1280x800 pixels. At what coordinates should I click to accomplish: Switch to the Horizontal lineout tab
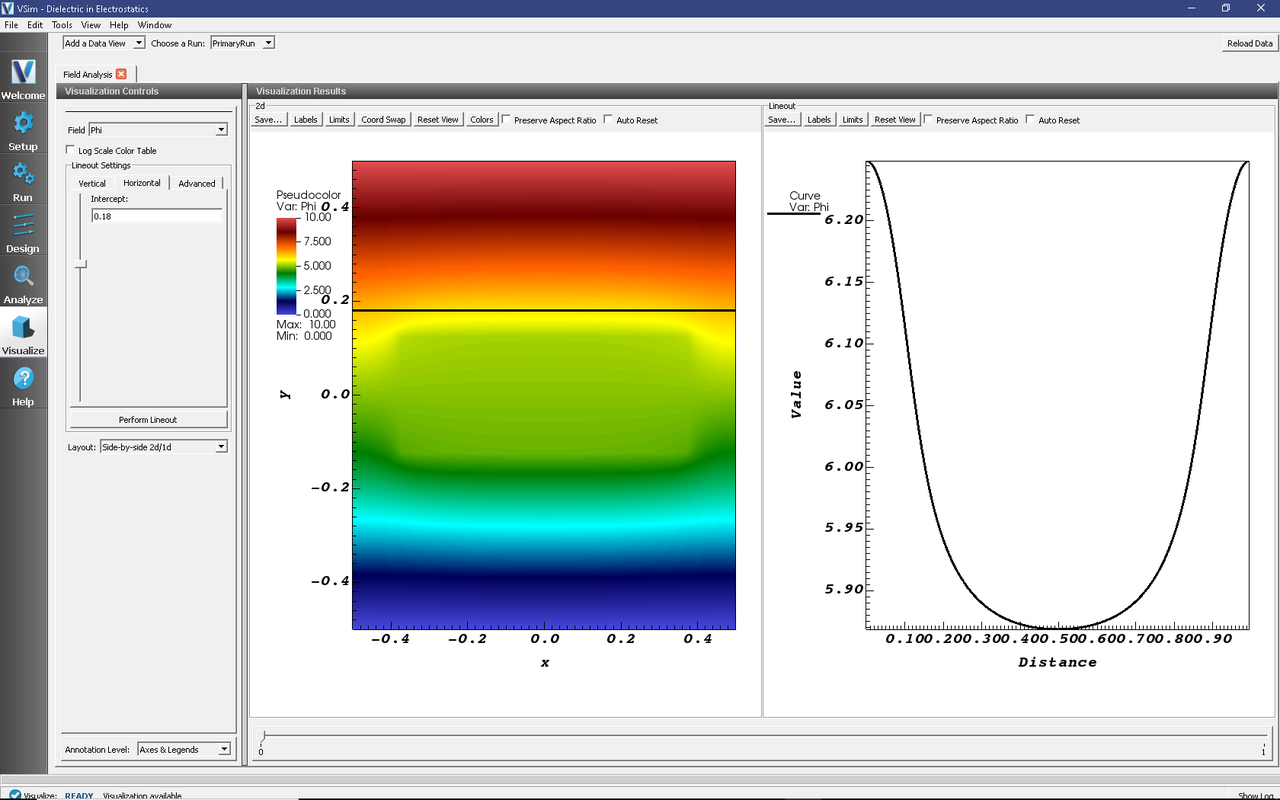142,183
